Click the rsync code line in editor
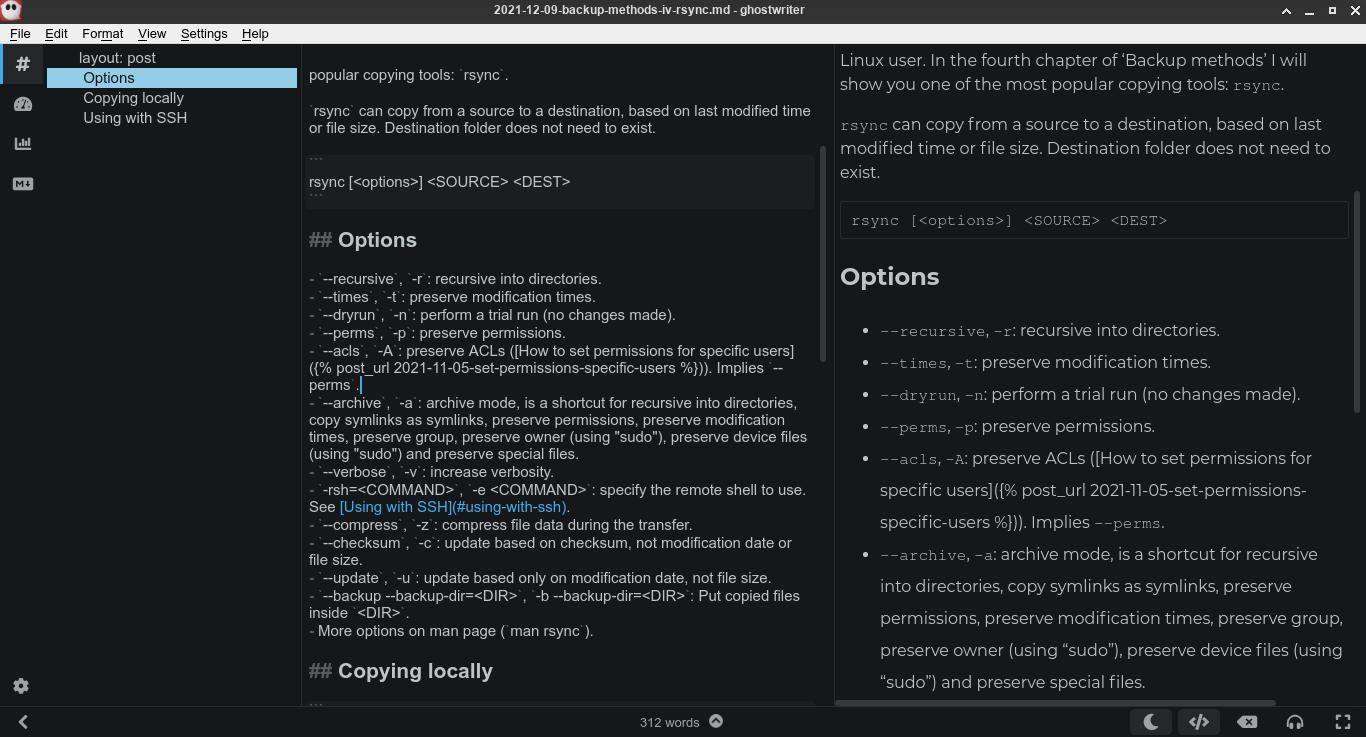1366x737 pixels. pos(440,182)
